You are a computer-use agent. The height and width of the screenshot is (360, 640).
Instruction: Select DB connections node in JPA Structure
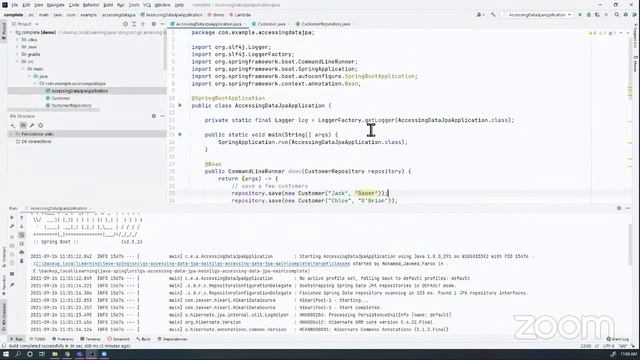(33, 141)
